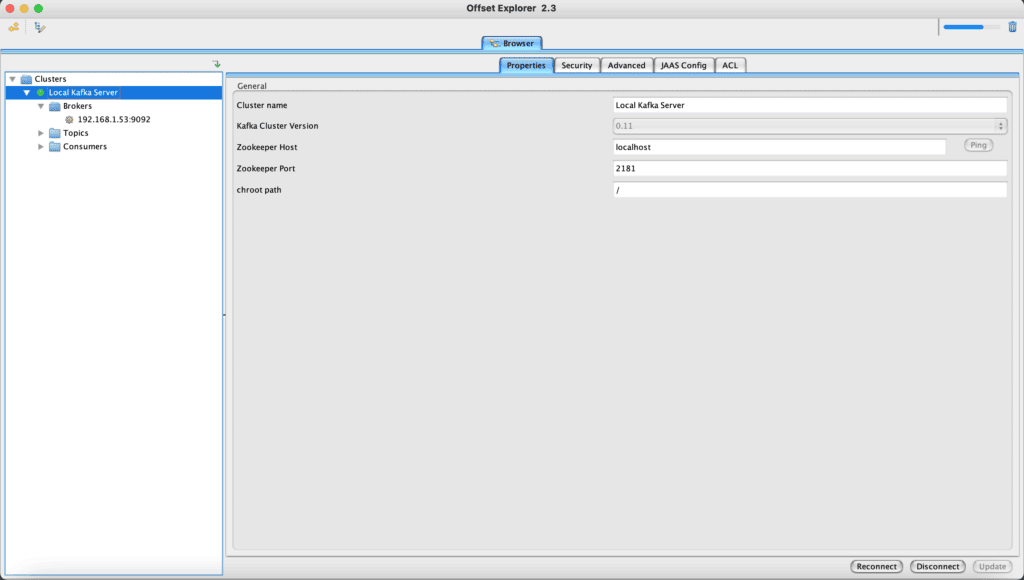This screenshot has height=580, width=1024.
Task: Click the Cluster name input field
Action: point(810,105)
